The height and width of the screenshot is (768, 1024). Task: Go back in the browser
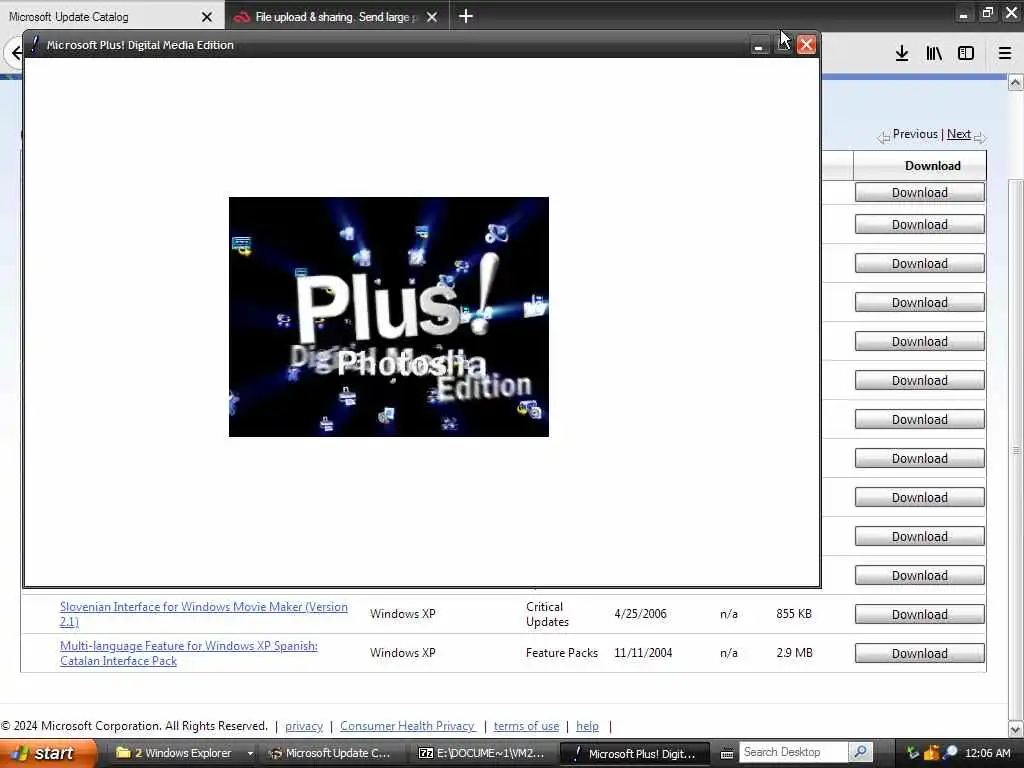tap(16, 53)
